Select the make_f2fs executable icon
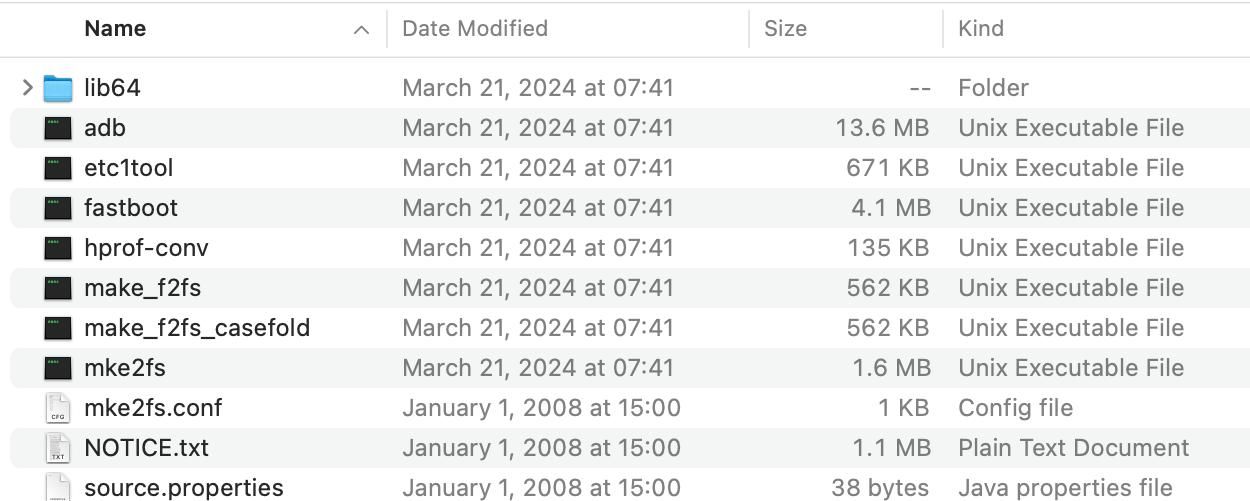Viewport: 1250px width, 501px height. coord(58,288)
